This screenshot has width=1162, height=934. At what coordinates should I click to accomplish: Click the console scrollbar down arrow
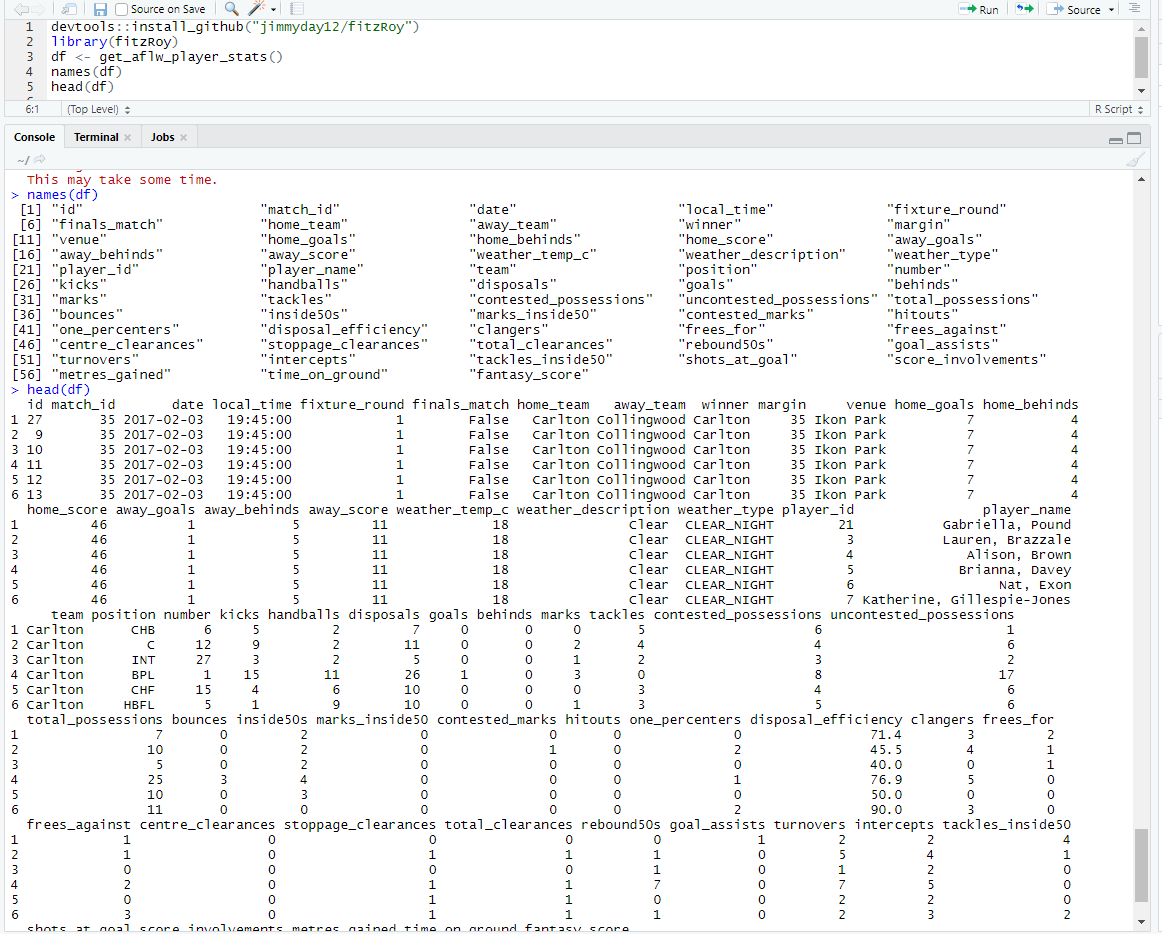click(1141, 921)
